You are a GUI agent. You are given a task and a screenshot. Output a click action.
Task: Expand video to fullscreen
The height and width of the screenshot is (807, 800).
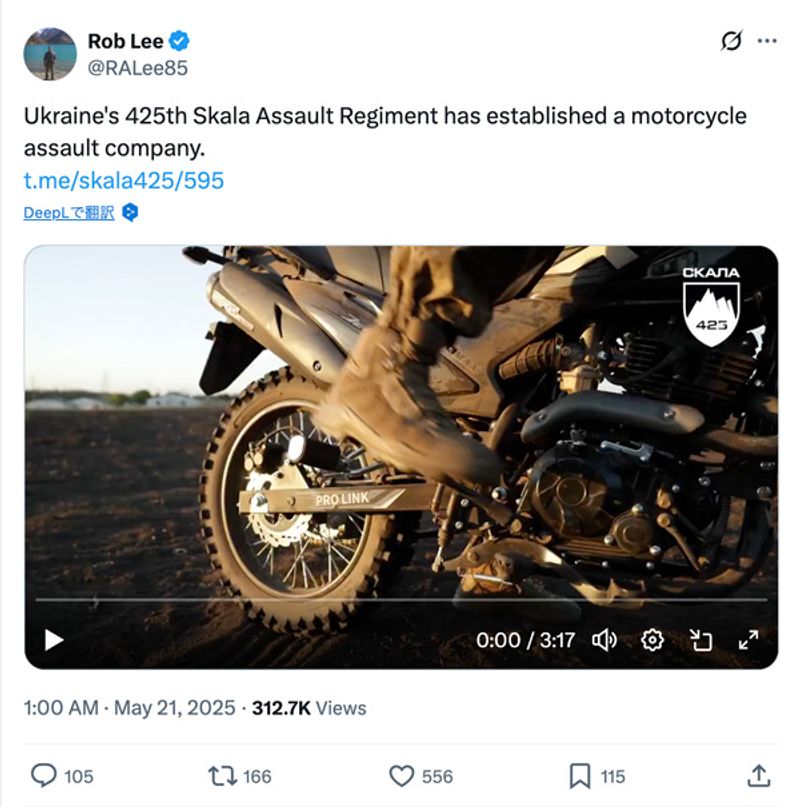click(748, 640)
